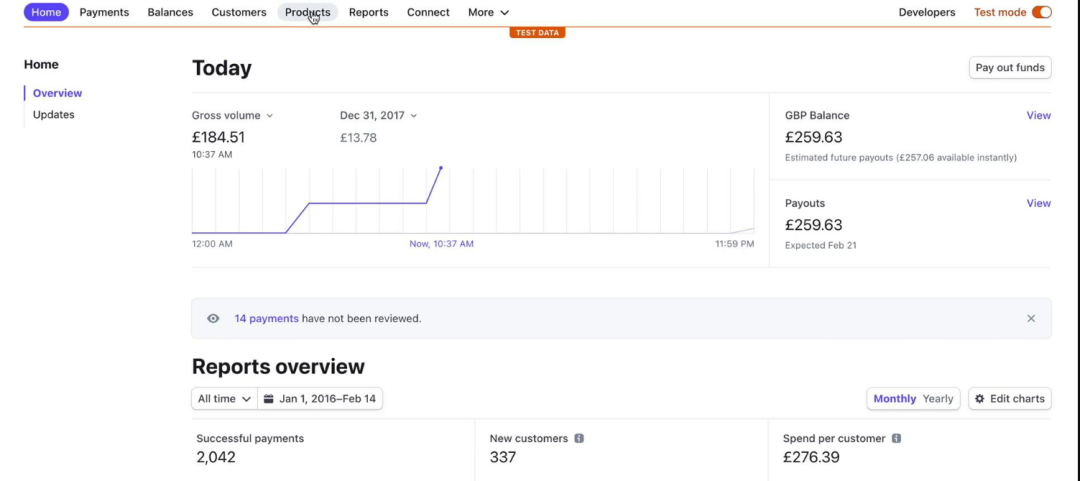Open the Connect tab
The width and height of the screenshot is (1080, 481).
click(428, 12)
